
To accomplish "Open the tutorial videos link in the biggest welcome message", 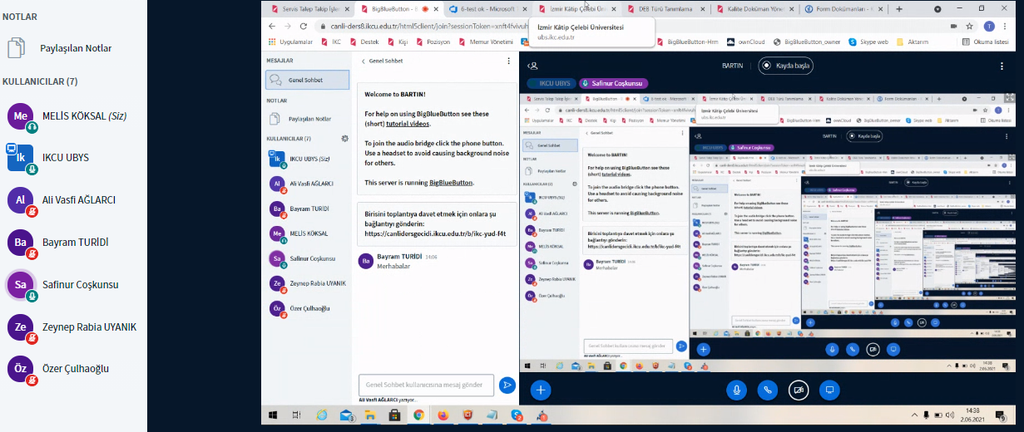I will pos(409,123).
